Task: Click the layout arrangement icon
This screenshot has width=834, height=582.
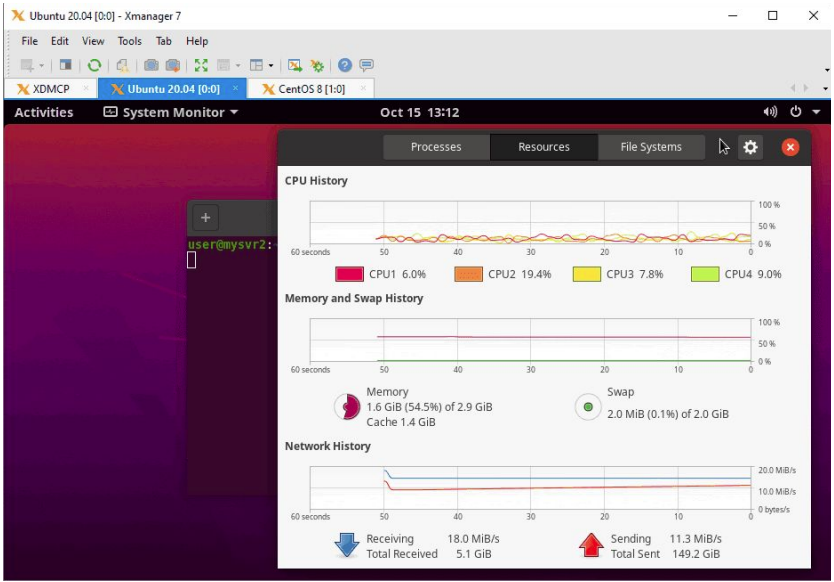Action: pyautogui.click(x=256, y=65)
